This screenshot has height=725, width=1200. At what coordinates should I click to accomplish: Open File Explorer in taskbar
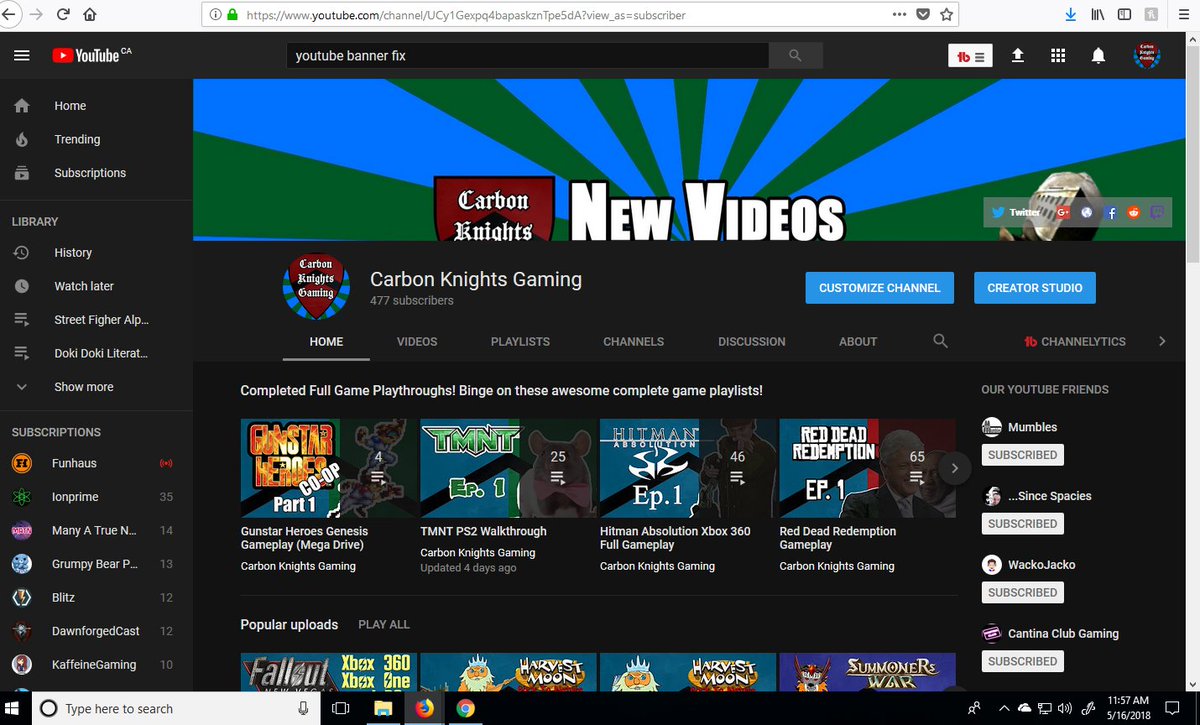point(381,708)
